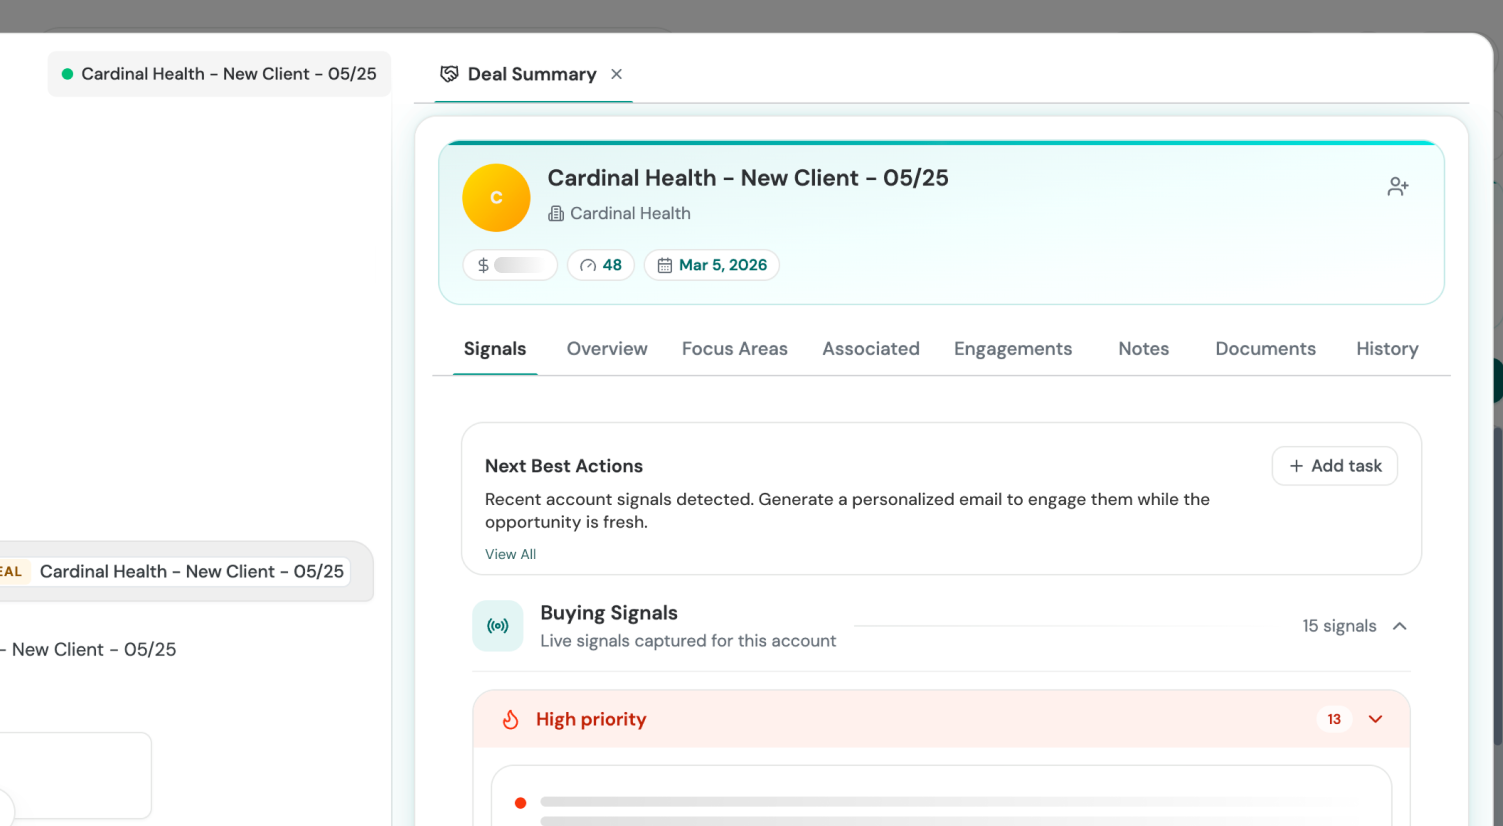Click the High priority flame icon
Viewport: 1503px width, 826px height.
pyautogui.click(x=510, y=719)
